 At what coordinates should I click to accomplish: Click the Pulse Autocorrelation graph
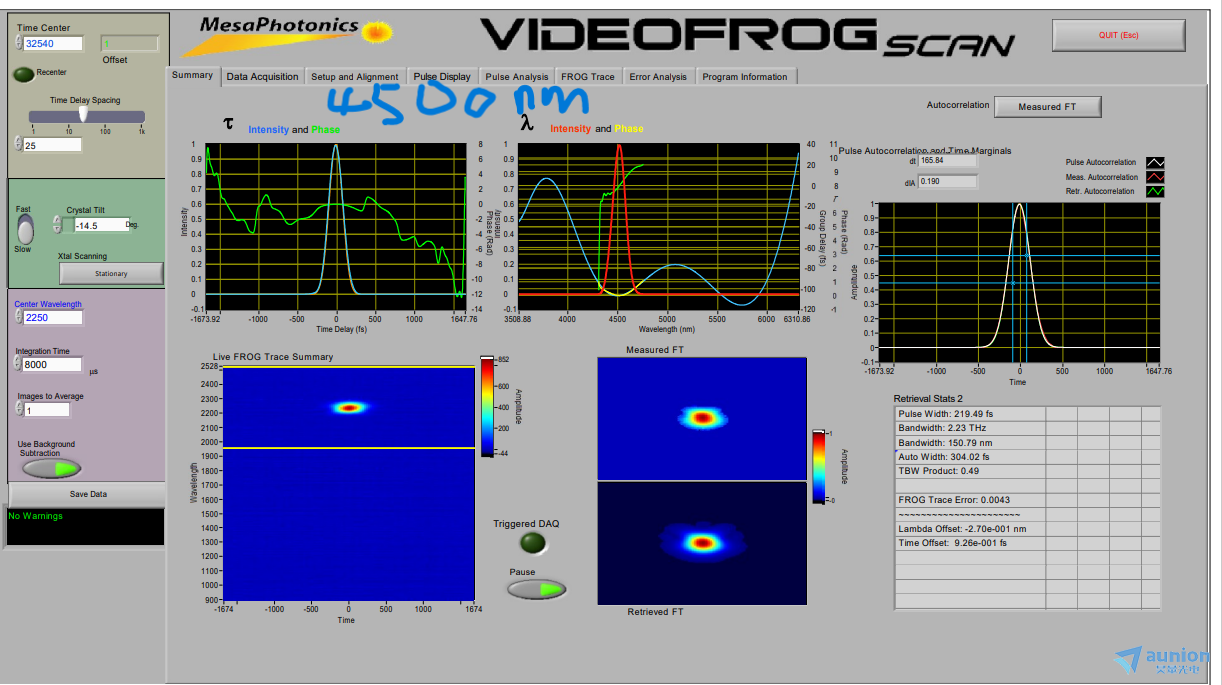(x=1019, y=282)
